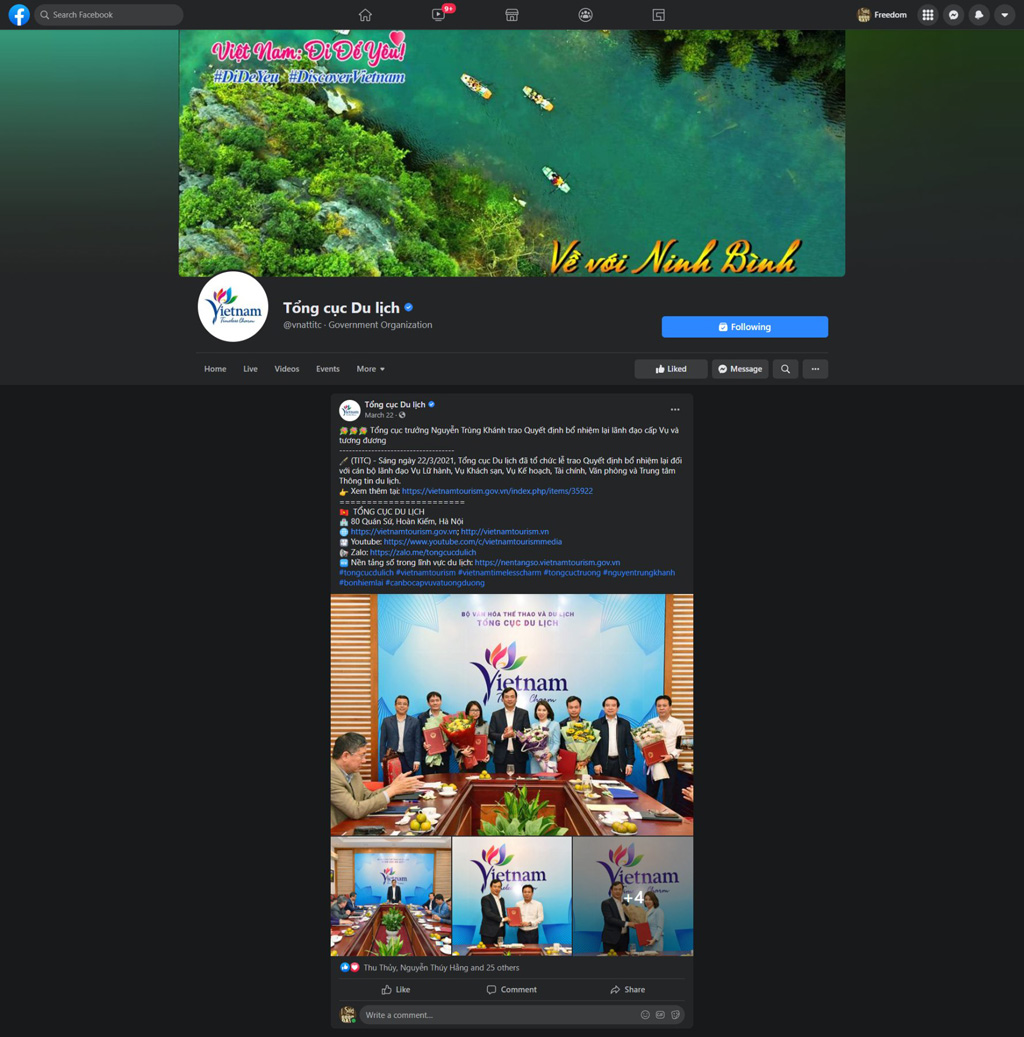Open the +4 more photos thumbnail

tap(633, 896)
